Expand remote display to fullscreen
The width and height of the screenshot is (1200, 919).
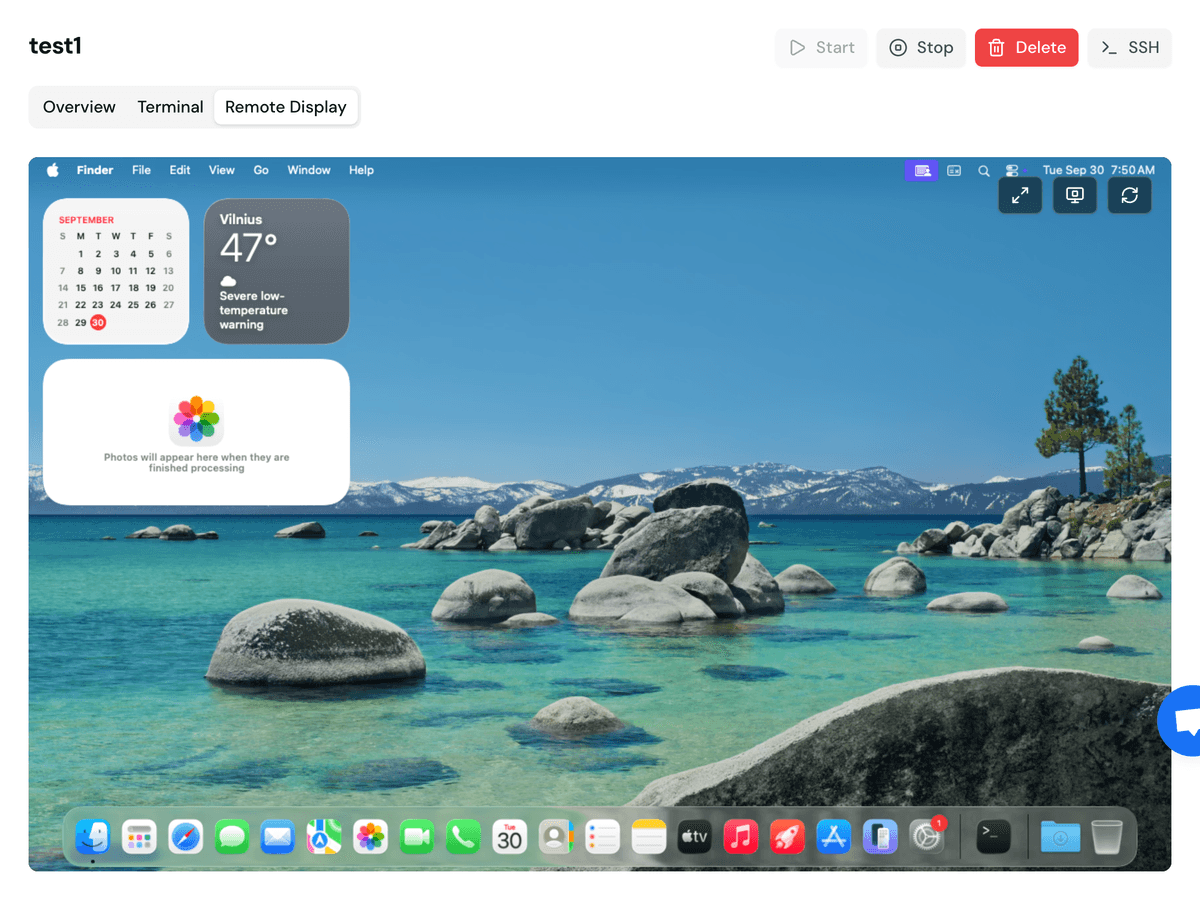pos(1020,196)
